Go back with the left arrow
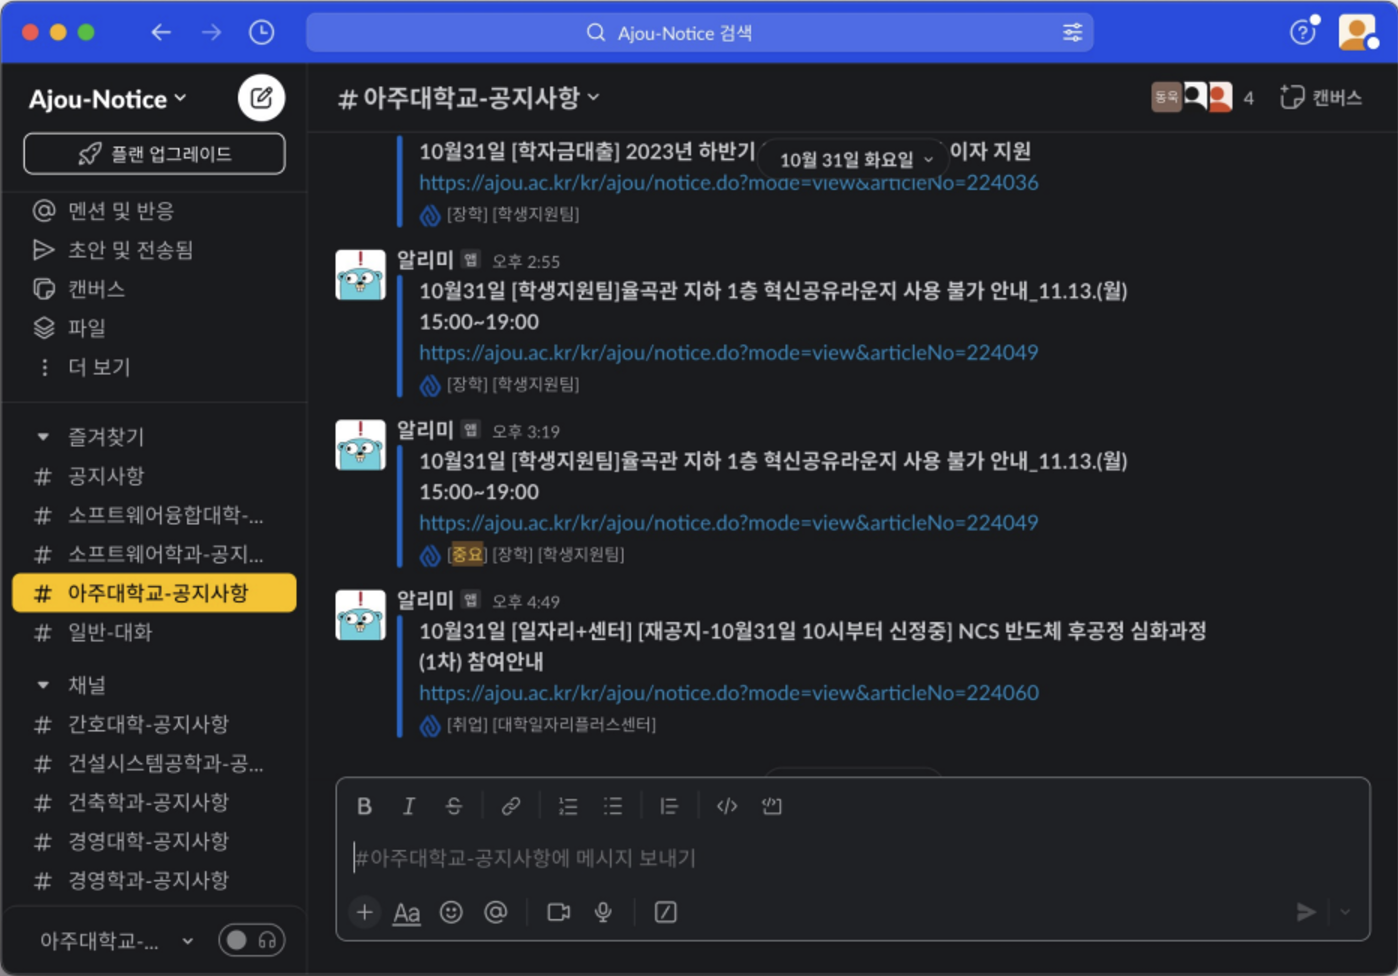 [161, 33]
